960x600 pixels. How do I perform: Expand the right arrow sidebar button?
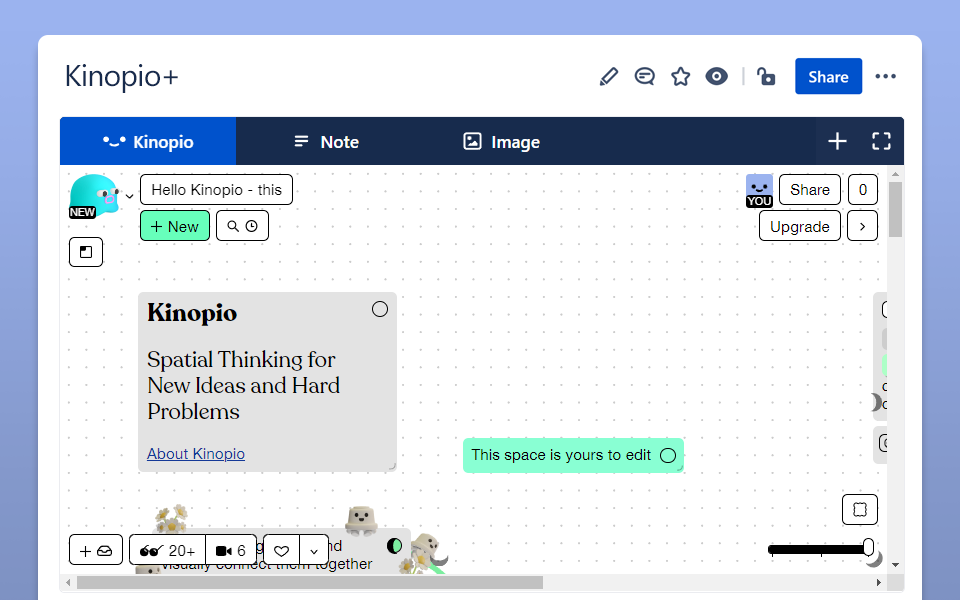862,226
